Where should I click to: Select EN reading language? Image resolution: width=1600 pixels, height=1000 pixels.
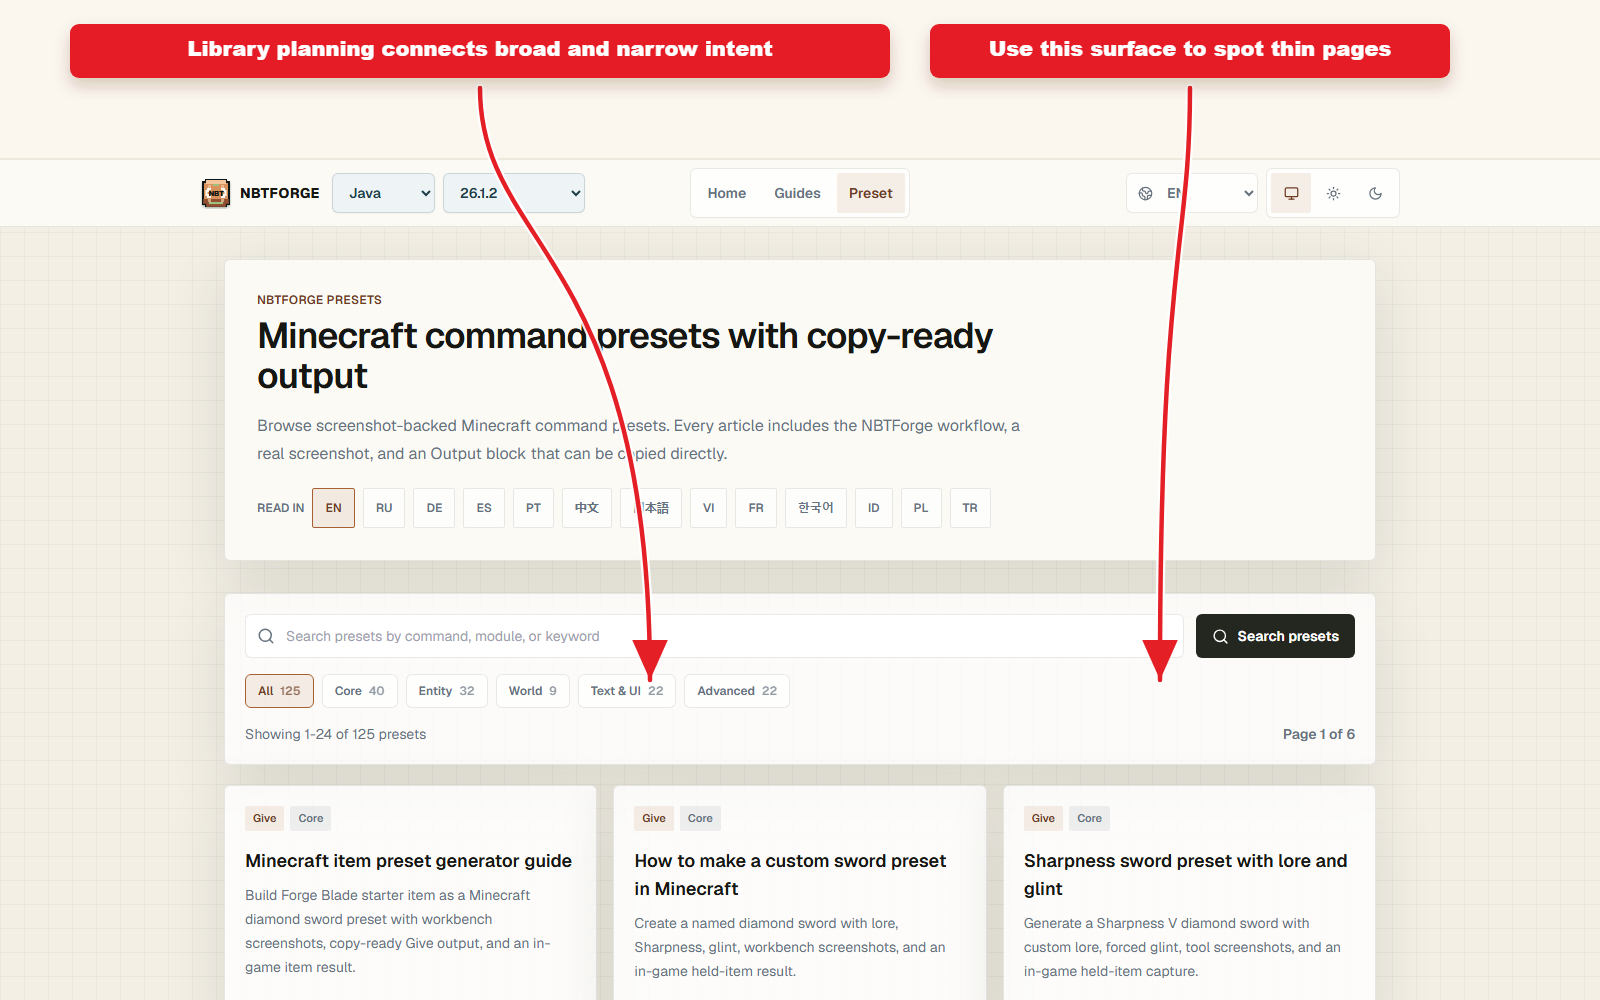(x=333, y=508)
